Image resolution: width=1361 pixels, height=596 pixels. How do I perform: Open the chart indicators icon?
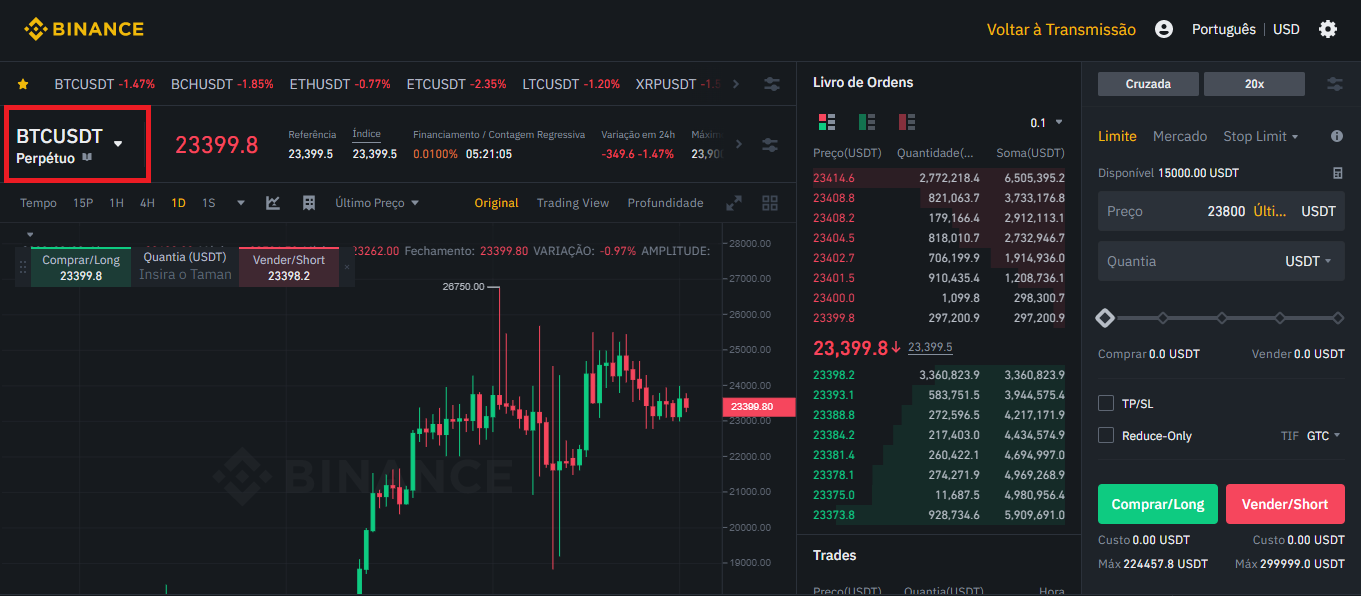(273, 203)
